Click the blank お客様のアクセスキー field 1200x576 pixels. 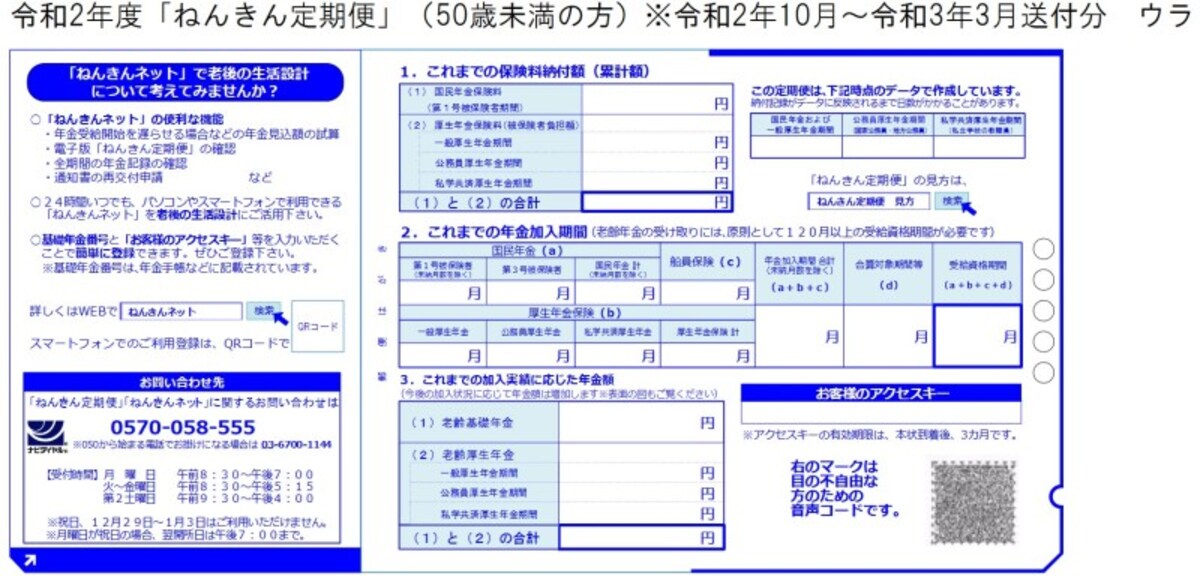tap(881, 413)
